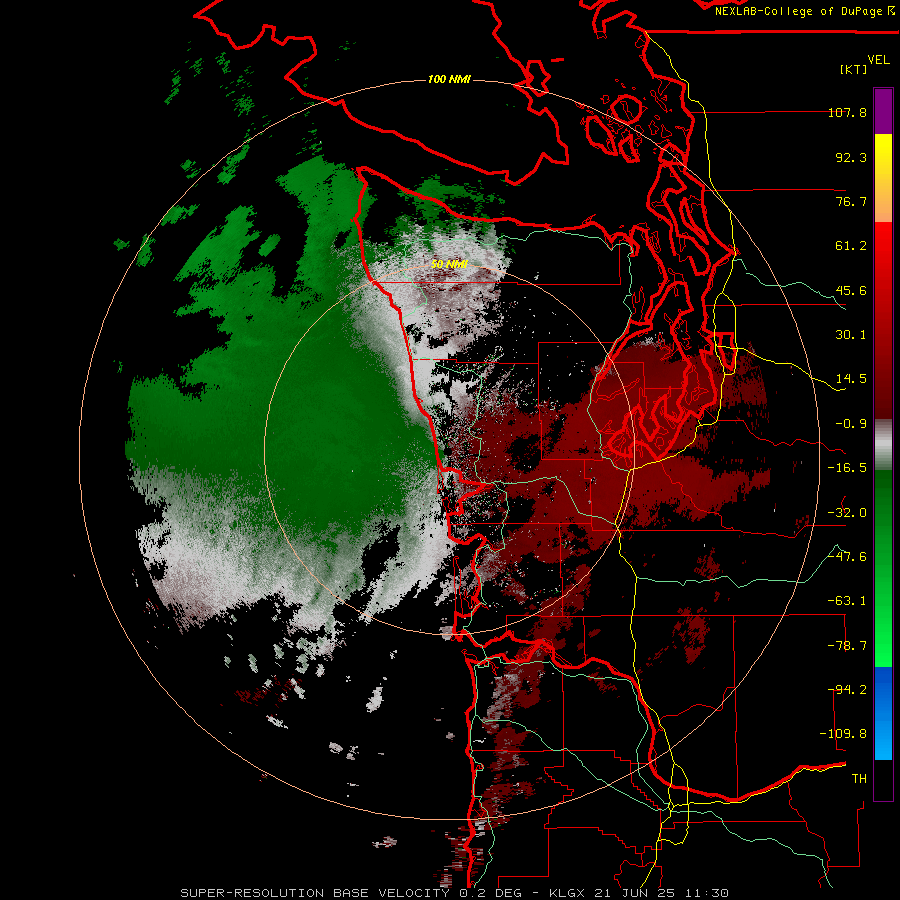Pick the gray near-zero segment of color bar

pyautogui.click(x=883, y=445)
